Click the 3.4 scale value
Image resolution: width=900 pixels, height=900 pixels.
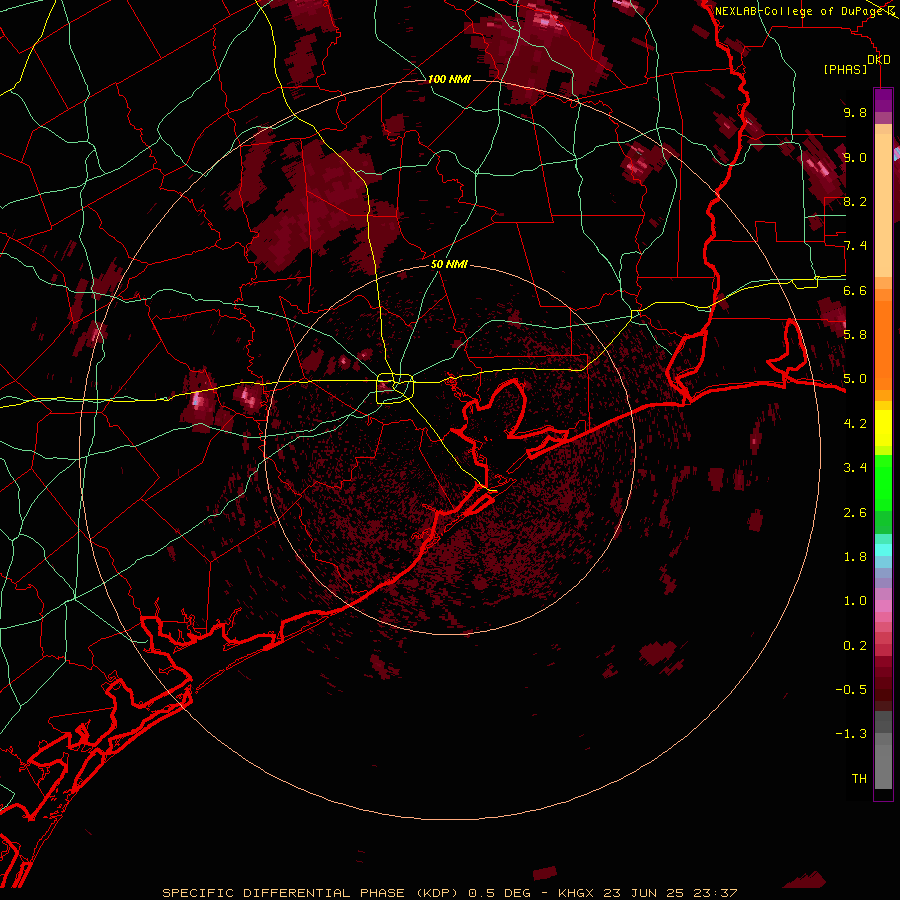pyautogui.click(x=855, y=468)
